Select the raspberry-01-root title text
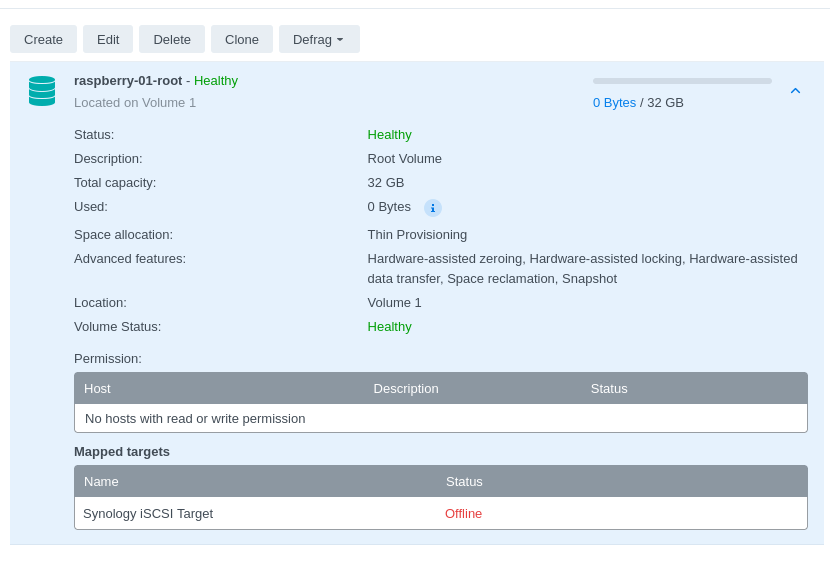The width and height of the screenshot is (830, 566). point(128,80)
